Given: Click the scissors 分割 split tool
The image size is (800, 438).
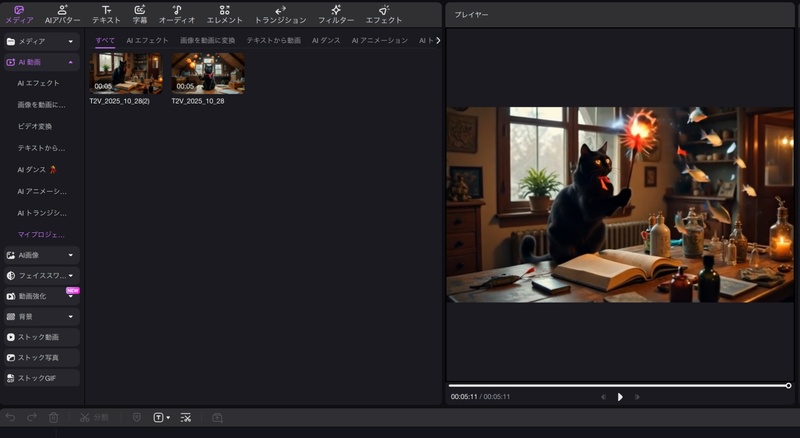Looking at the screenshot, I should (94, 418).
